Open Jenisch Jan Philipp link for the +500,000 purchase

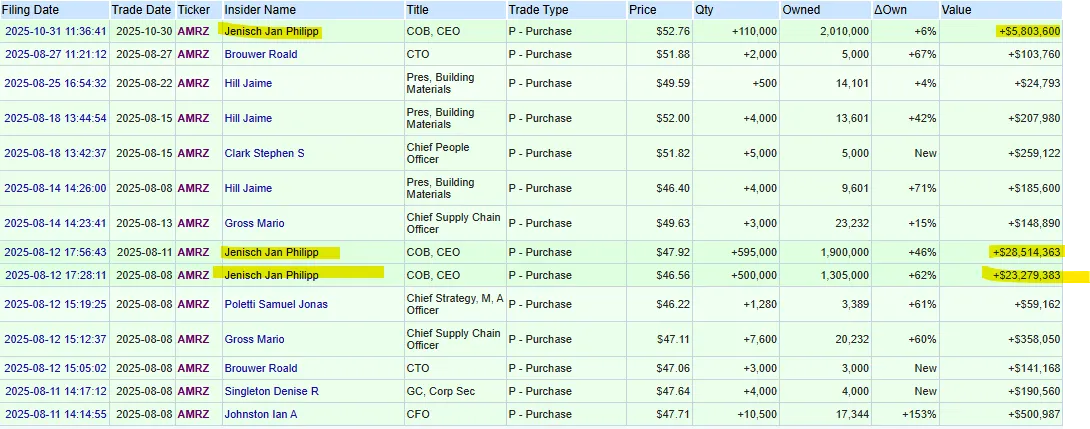(x=271, y=275)
